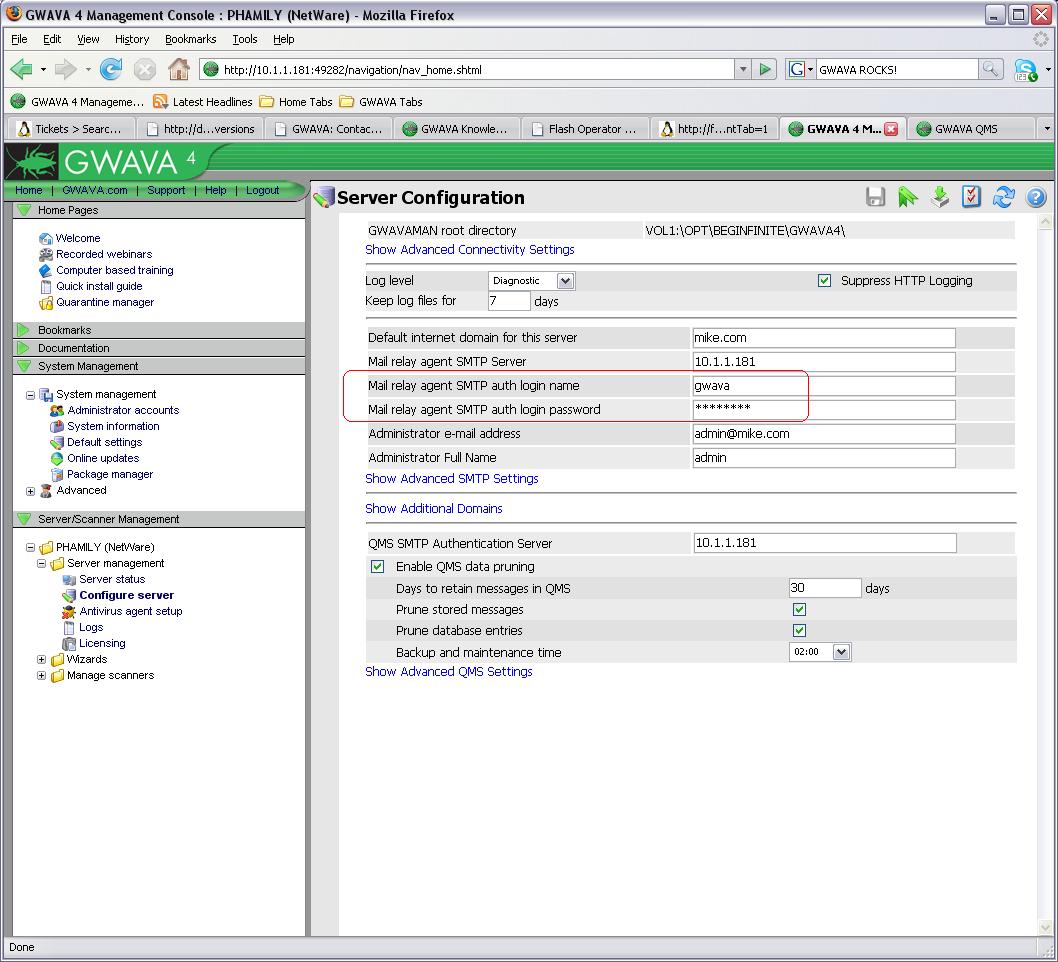Open Server status in the tree
Screen dimensions: 1058x962
click(112, 579)
